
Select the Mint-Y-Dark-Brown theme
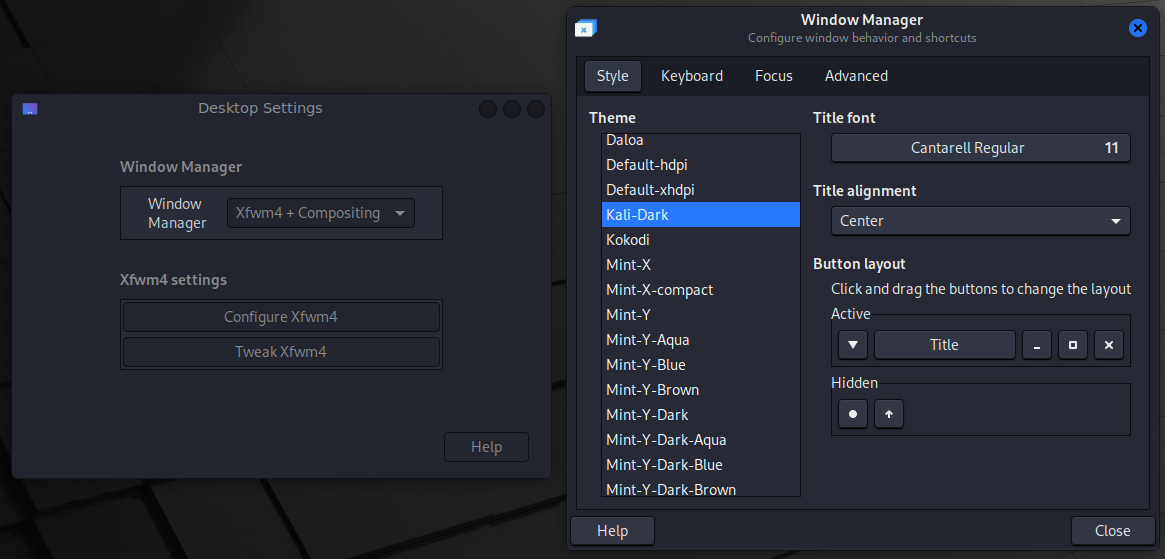click(x=701, y=487)
